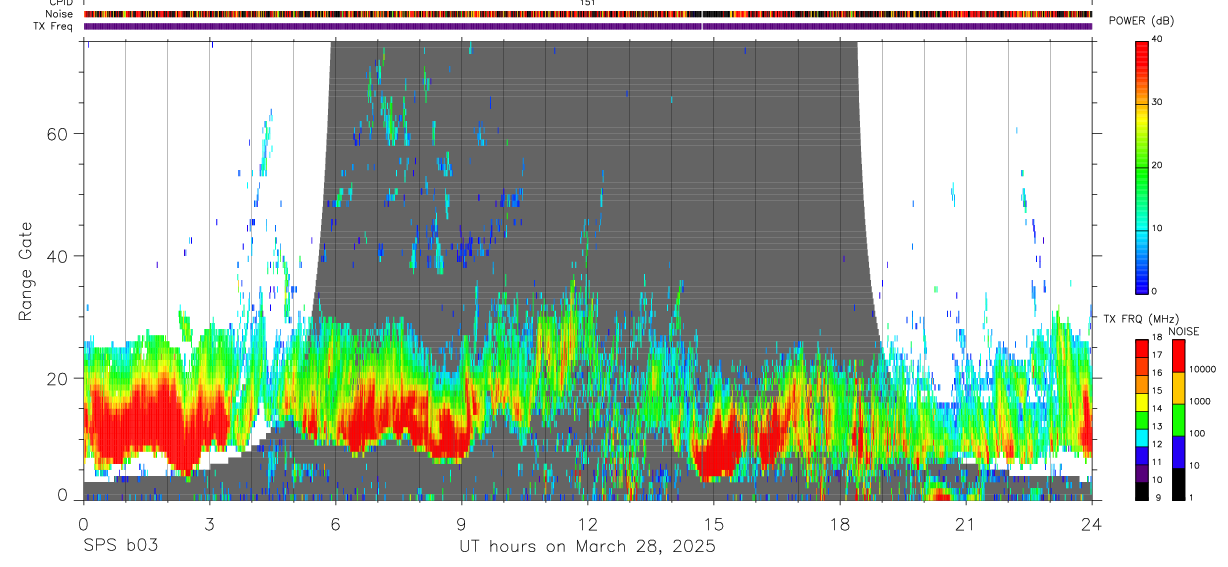1228x567 pixels.
Task: Select the hour 21 tick on time axis
Action: click(x=966, y=523)
